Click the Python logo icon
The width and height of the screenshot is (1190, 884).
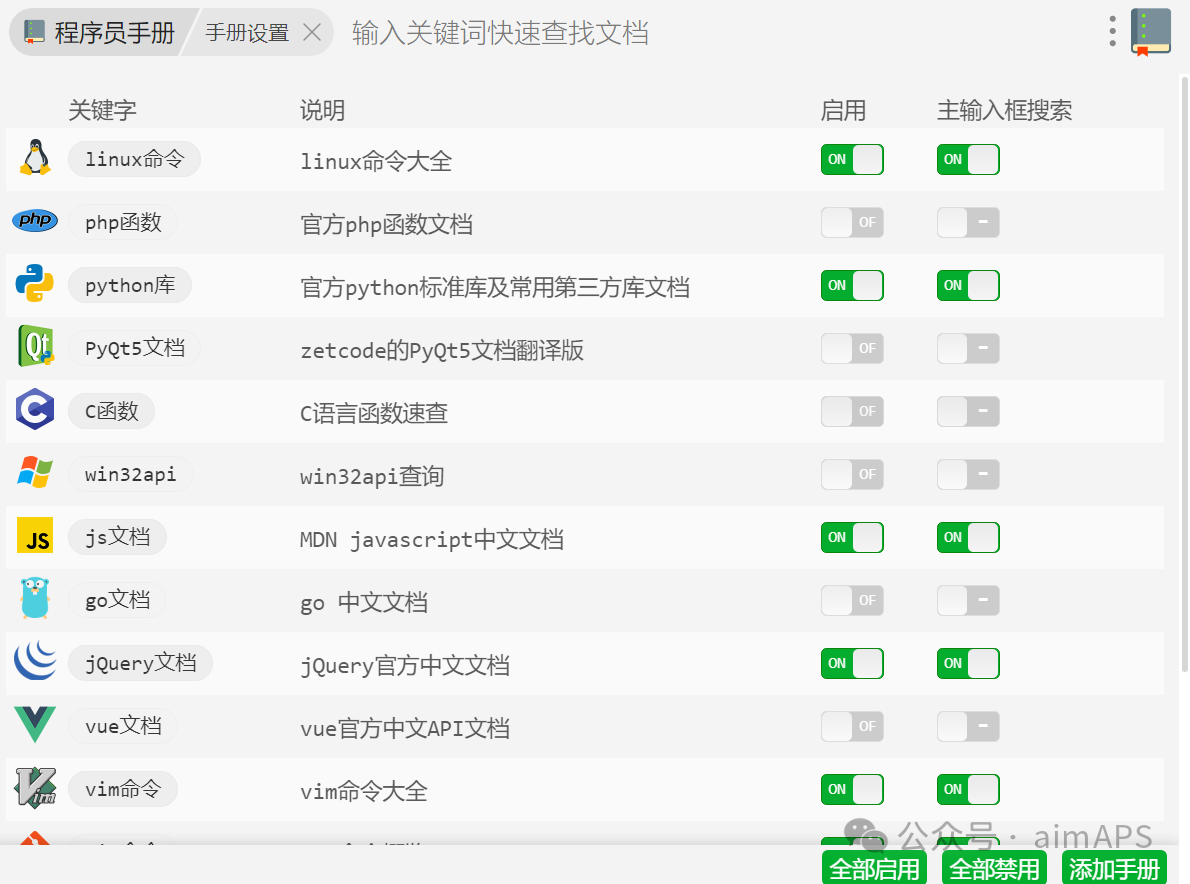point(35,285)
